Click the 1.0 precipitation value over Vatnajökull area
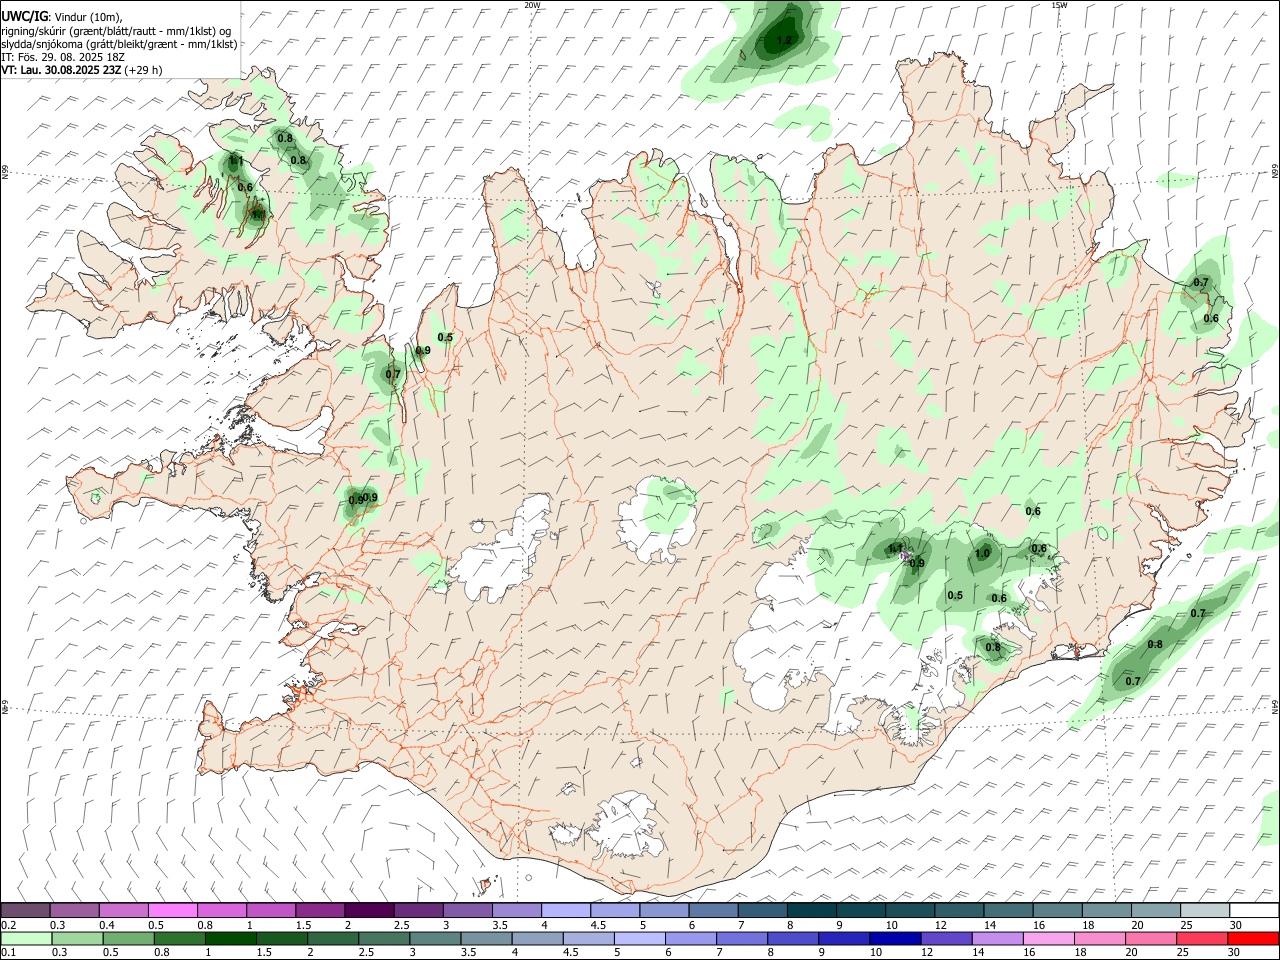 982,553
